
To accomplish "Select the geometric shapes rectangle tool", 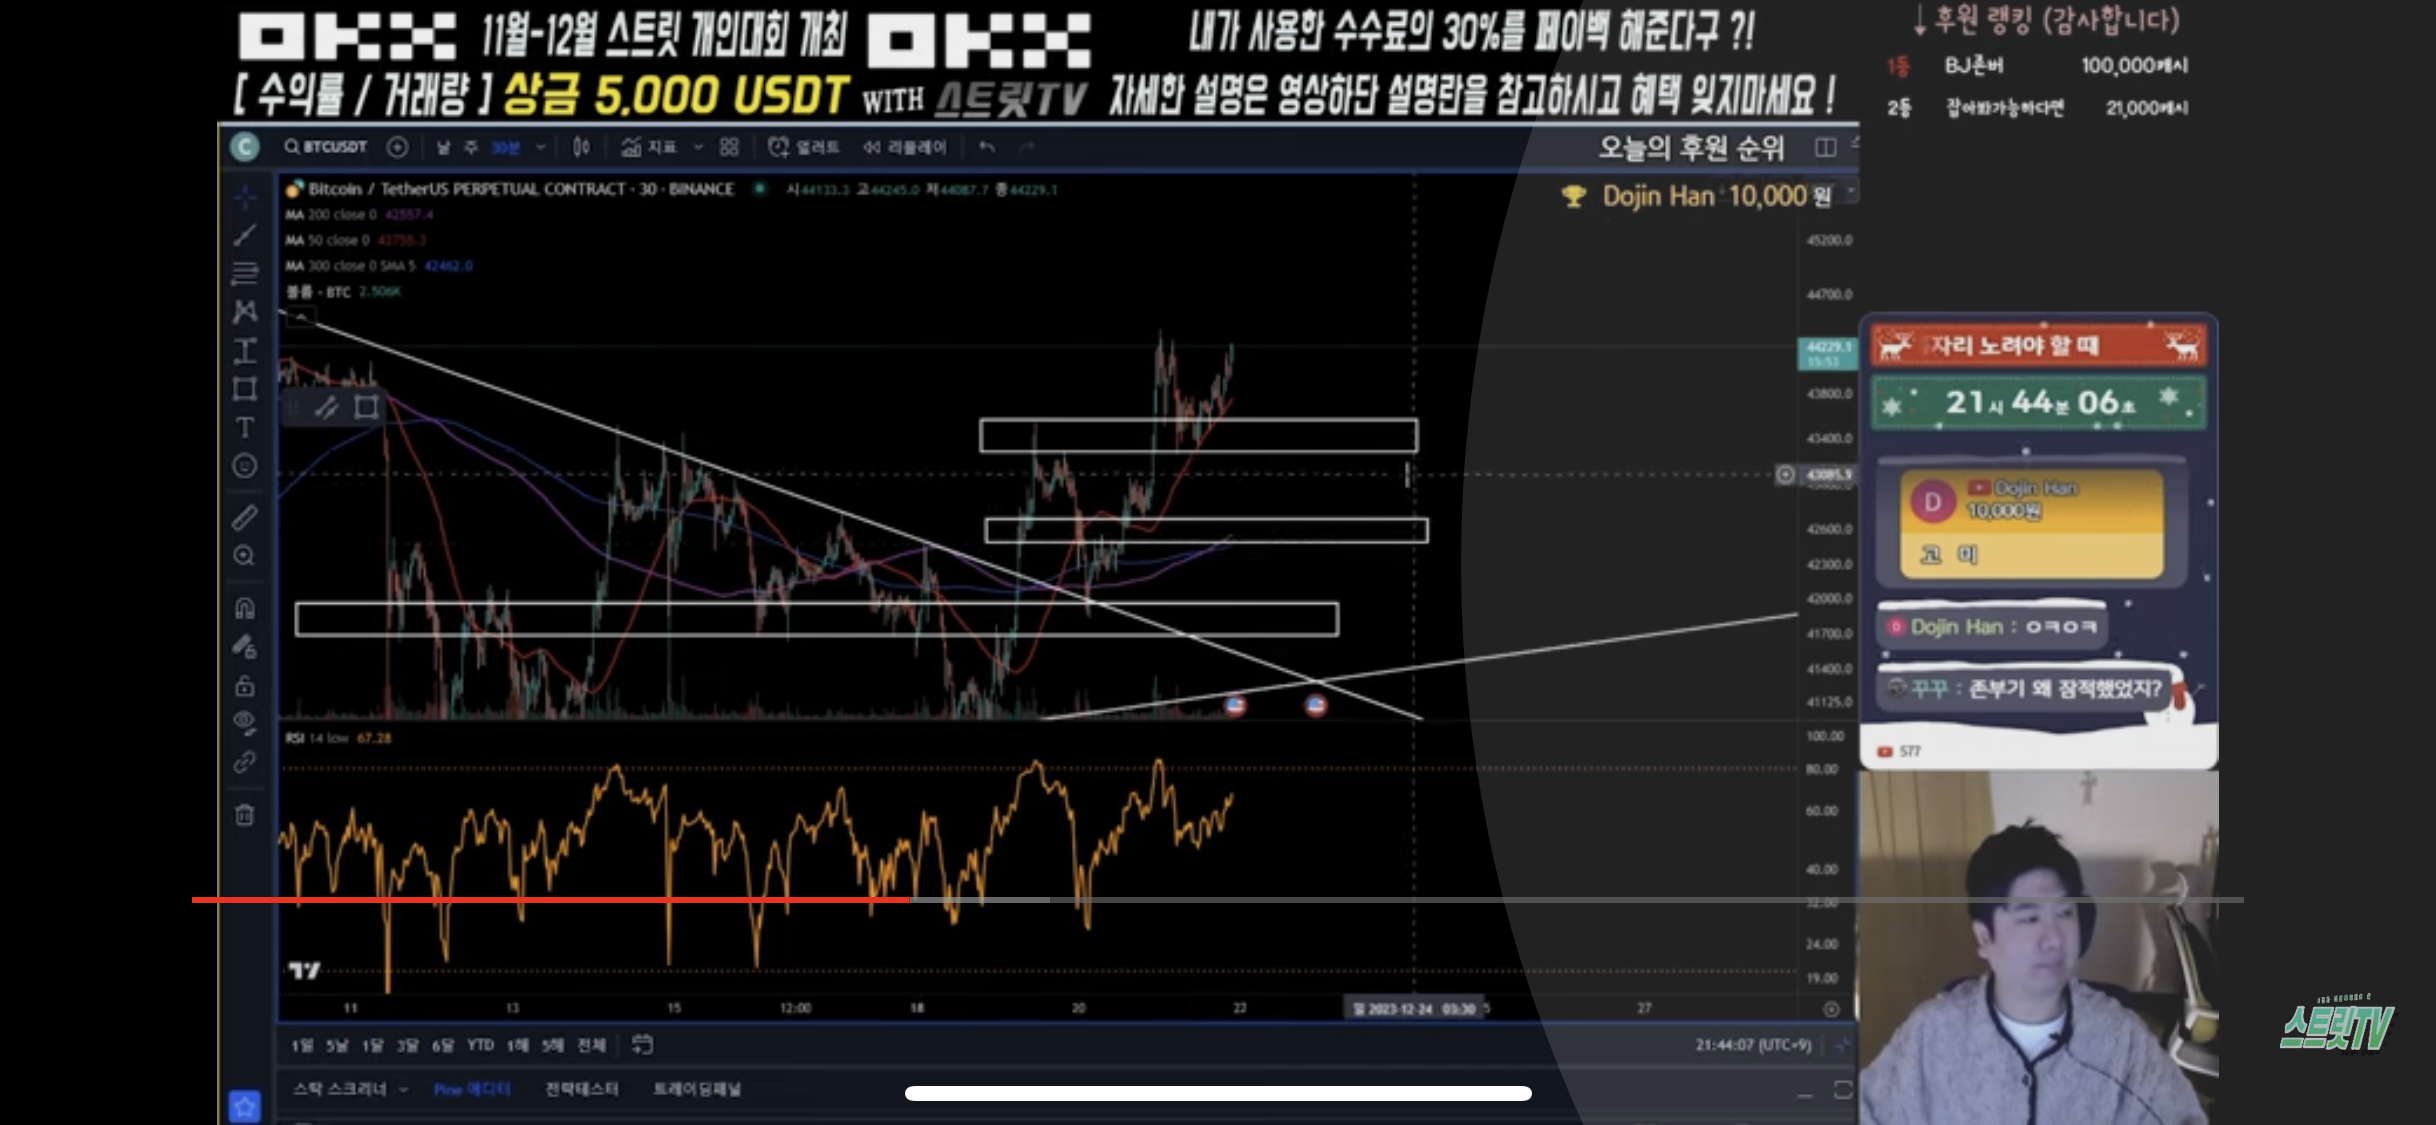I will [245, 389].
